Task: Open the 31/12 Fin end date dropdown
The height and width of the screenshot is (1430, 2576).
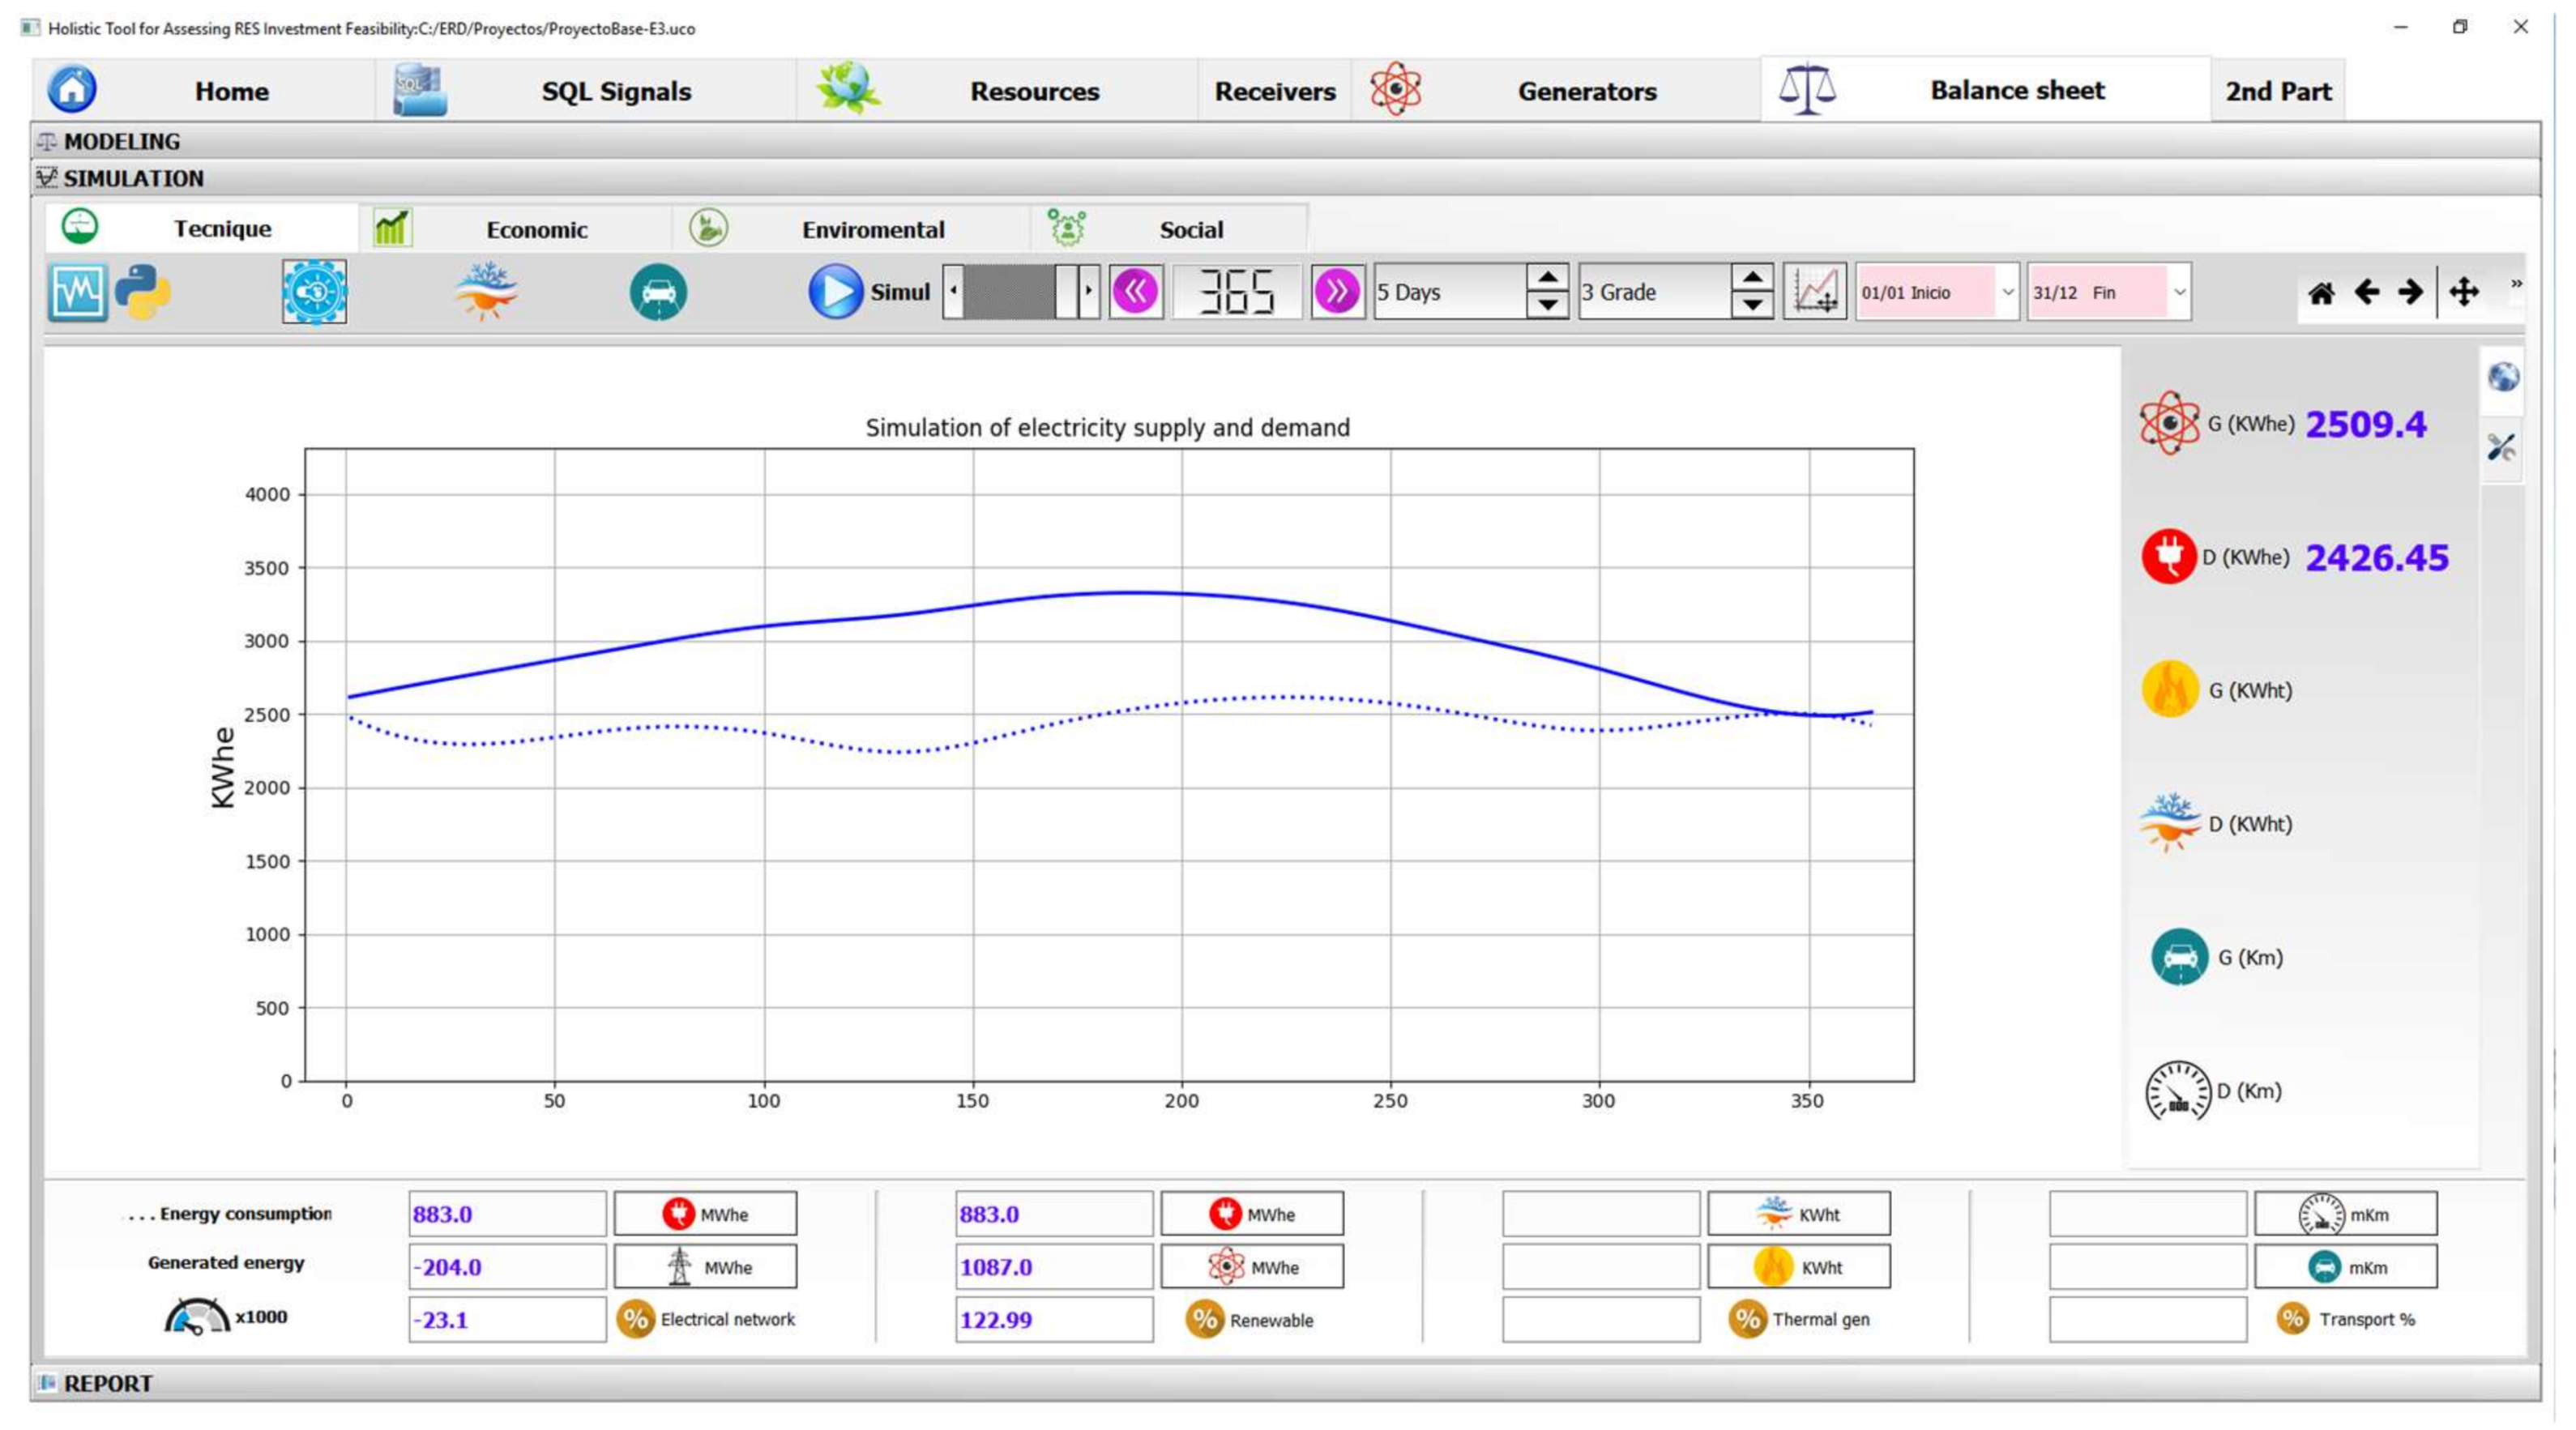Action: coord(2179,292)
